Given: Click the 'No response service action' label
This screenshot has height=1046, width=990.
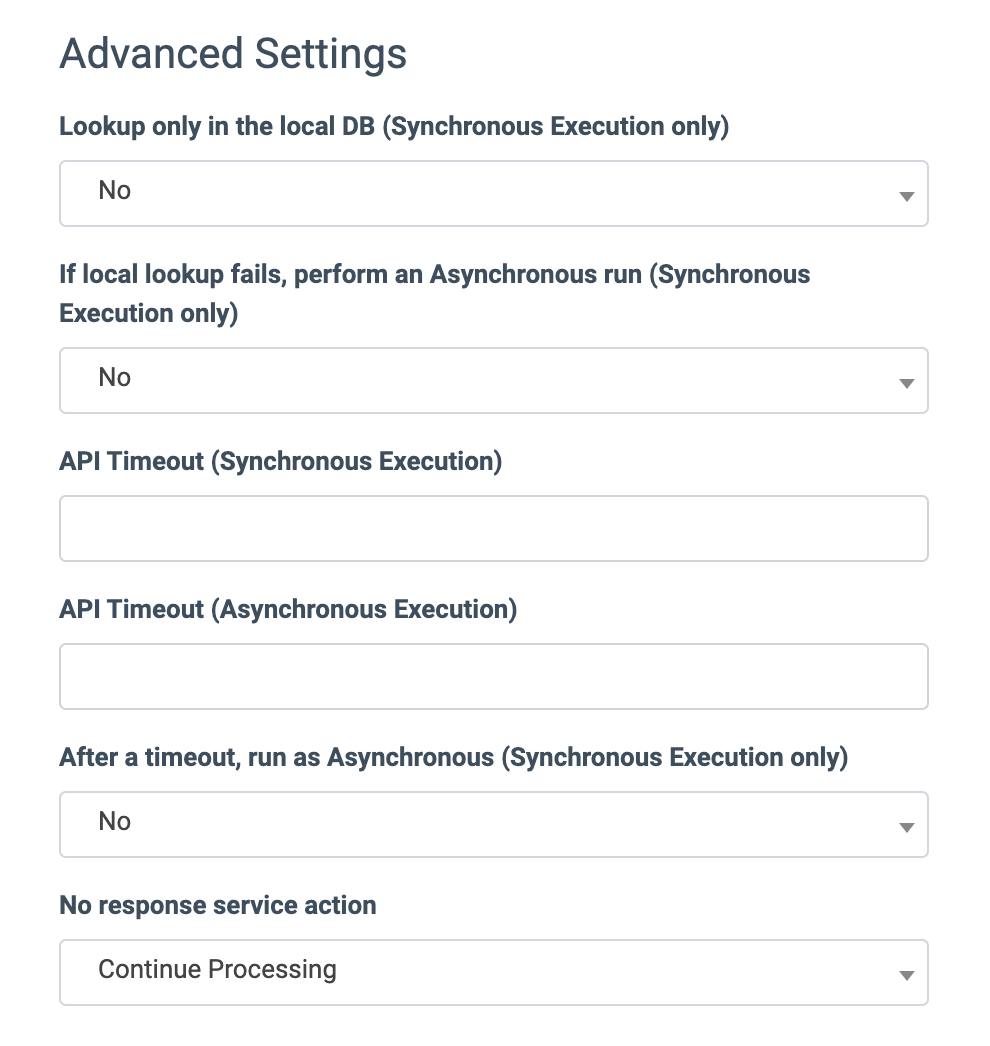Looking at the screenshot, I should click(218, 905).
